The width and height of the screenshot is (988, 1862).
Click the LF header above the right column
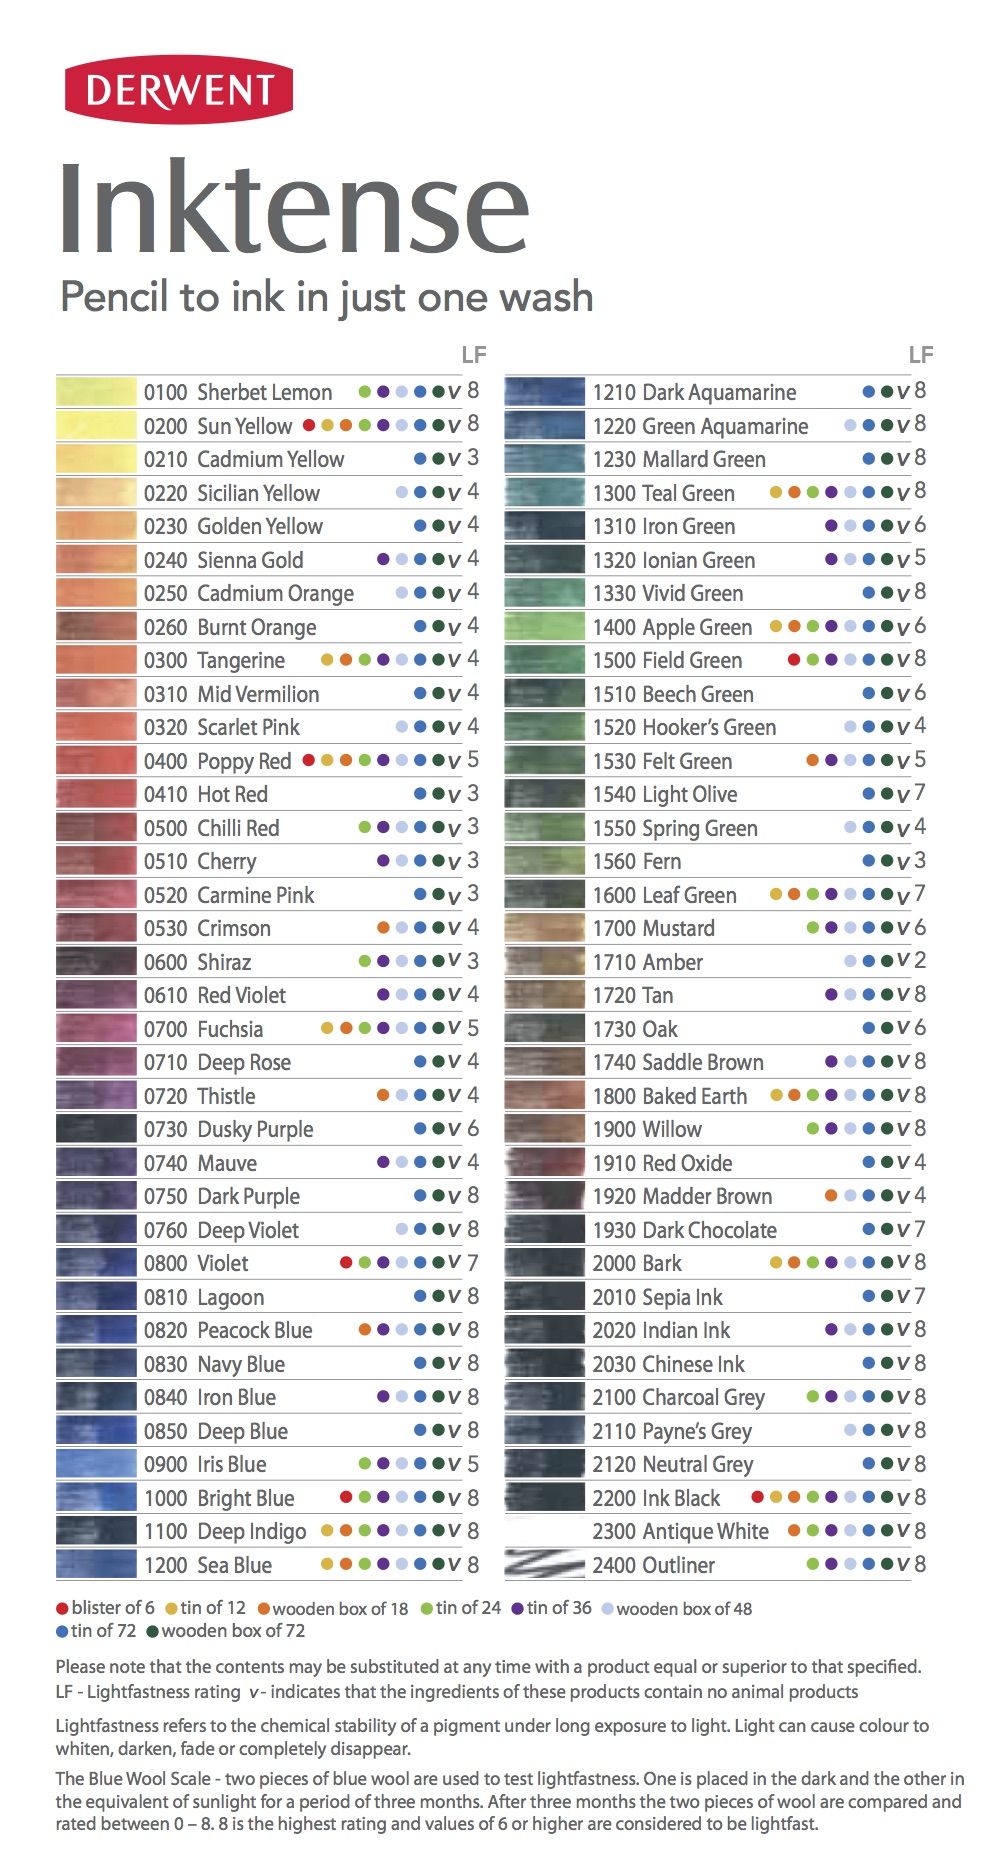pos(920,355)
